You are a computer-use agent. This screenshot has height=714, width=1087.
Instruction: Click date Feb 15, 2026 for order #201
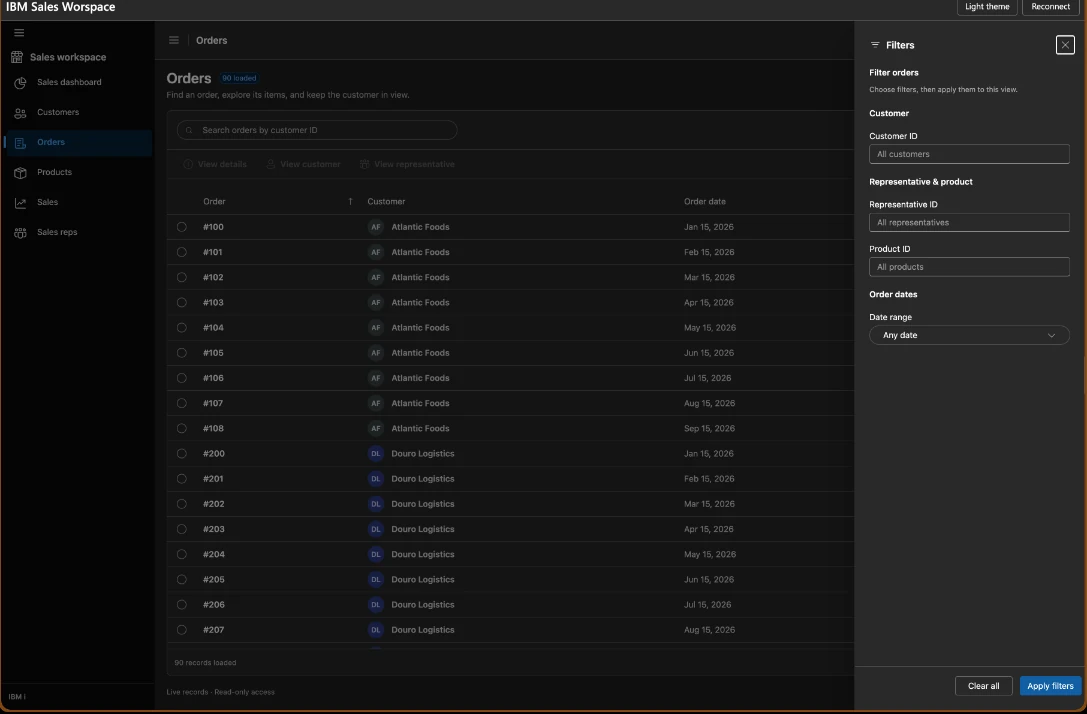709,479
